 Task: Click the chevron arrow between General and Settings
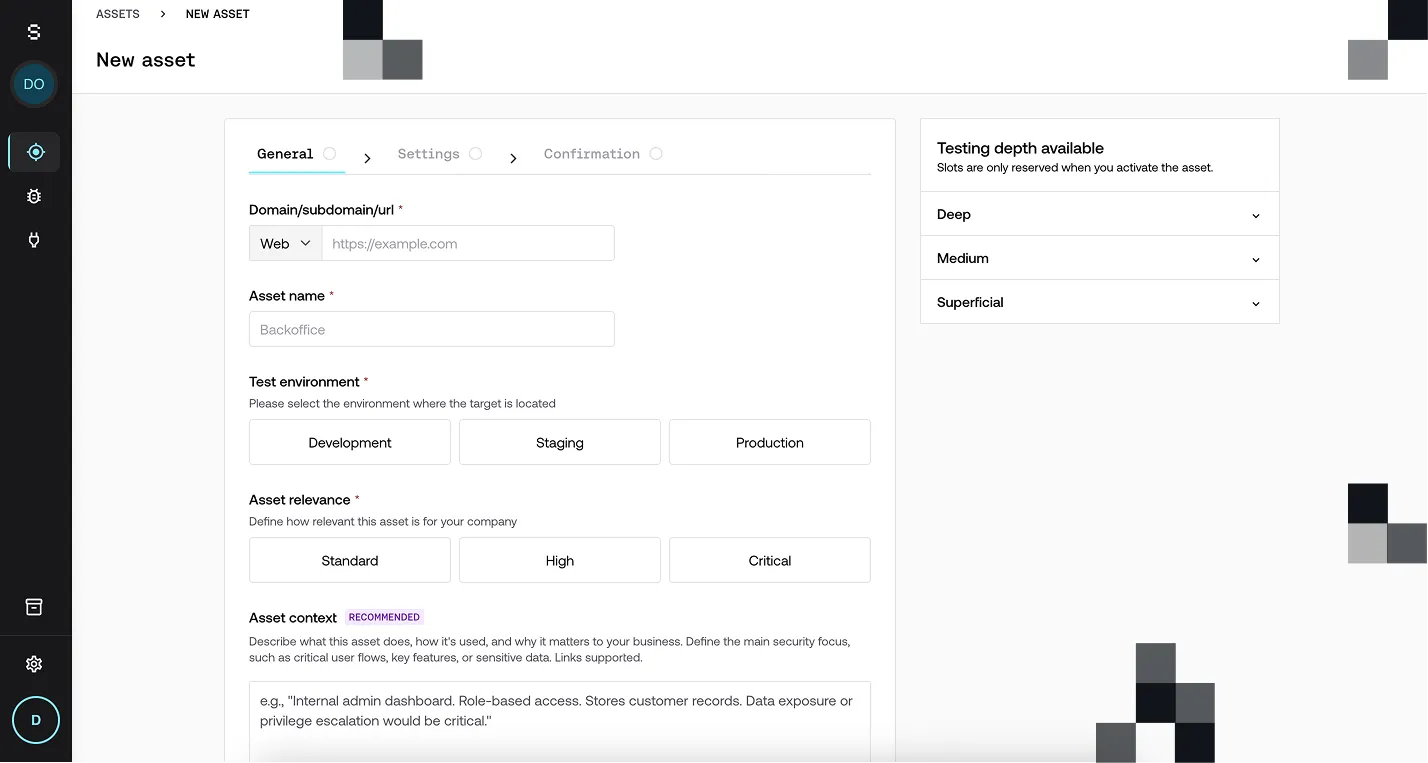click(x=367, y=158)
